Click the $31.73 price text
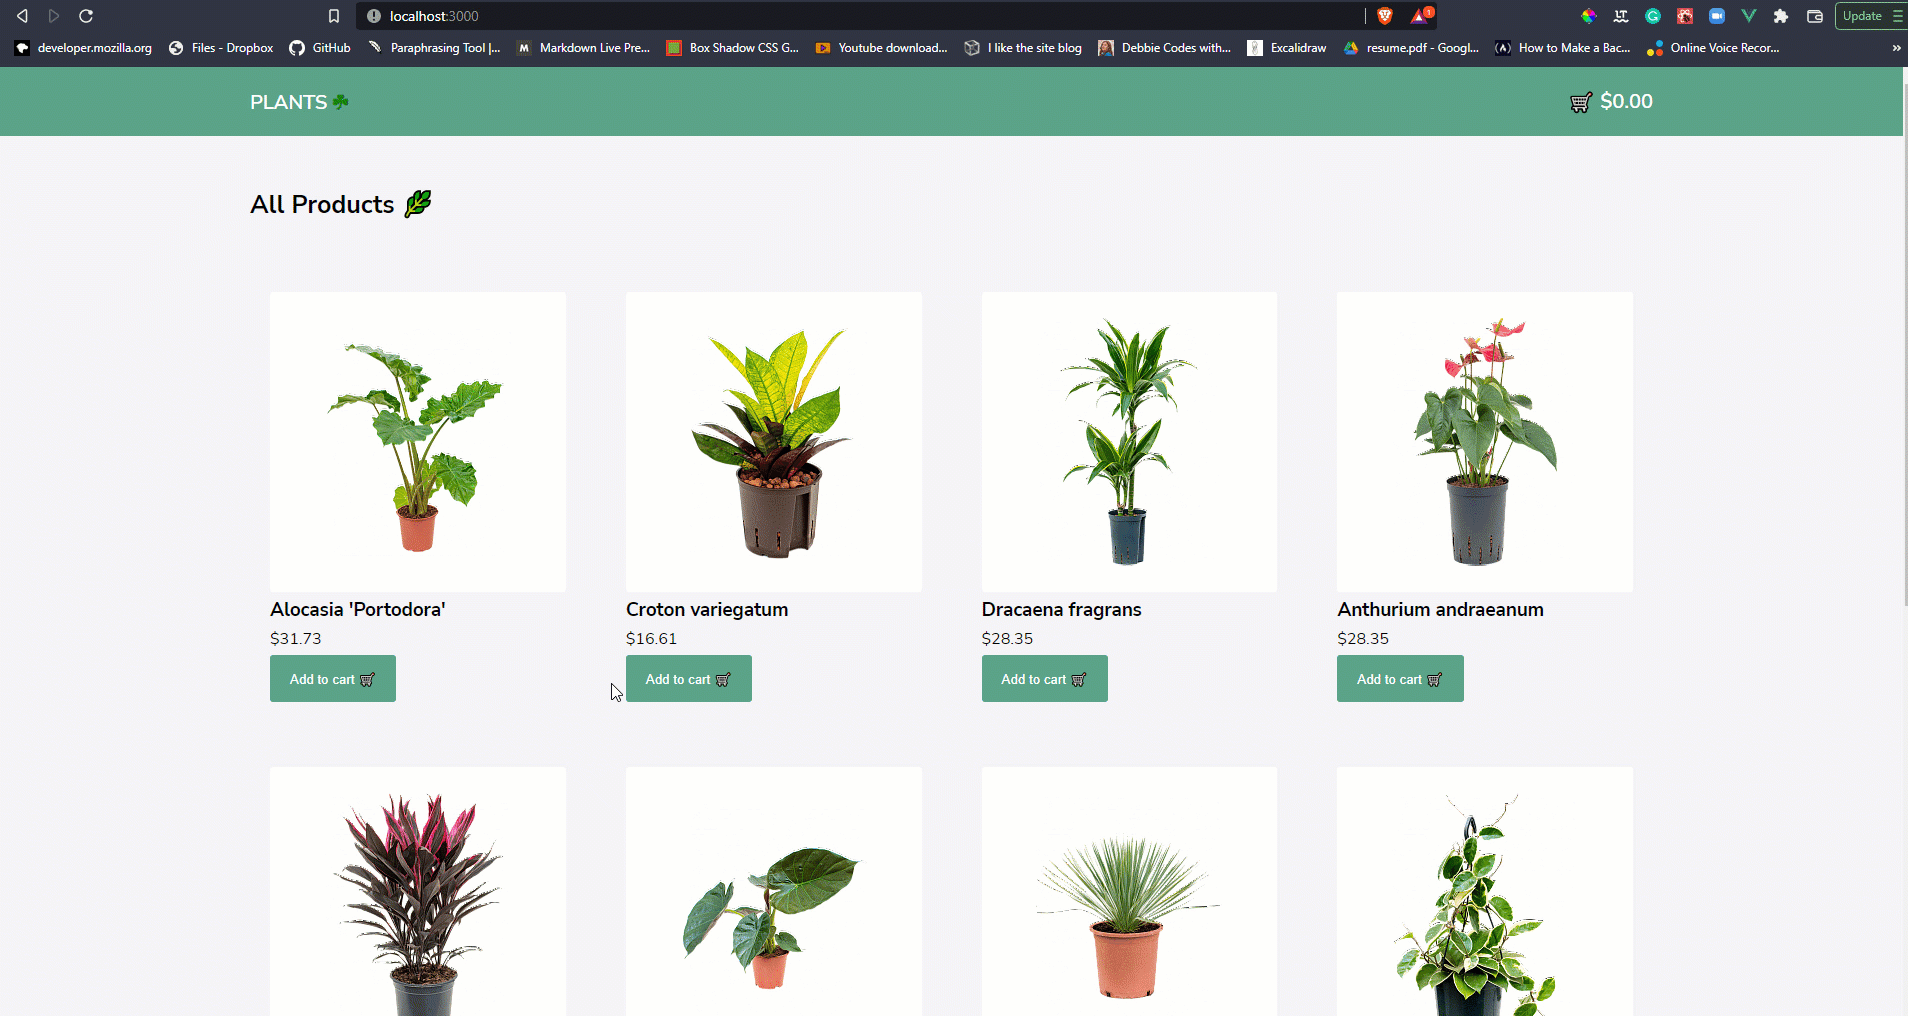The image size is (1908, 1016). (x=296, y=638)
